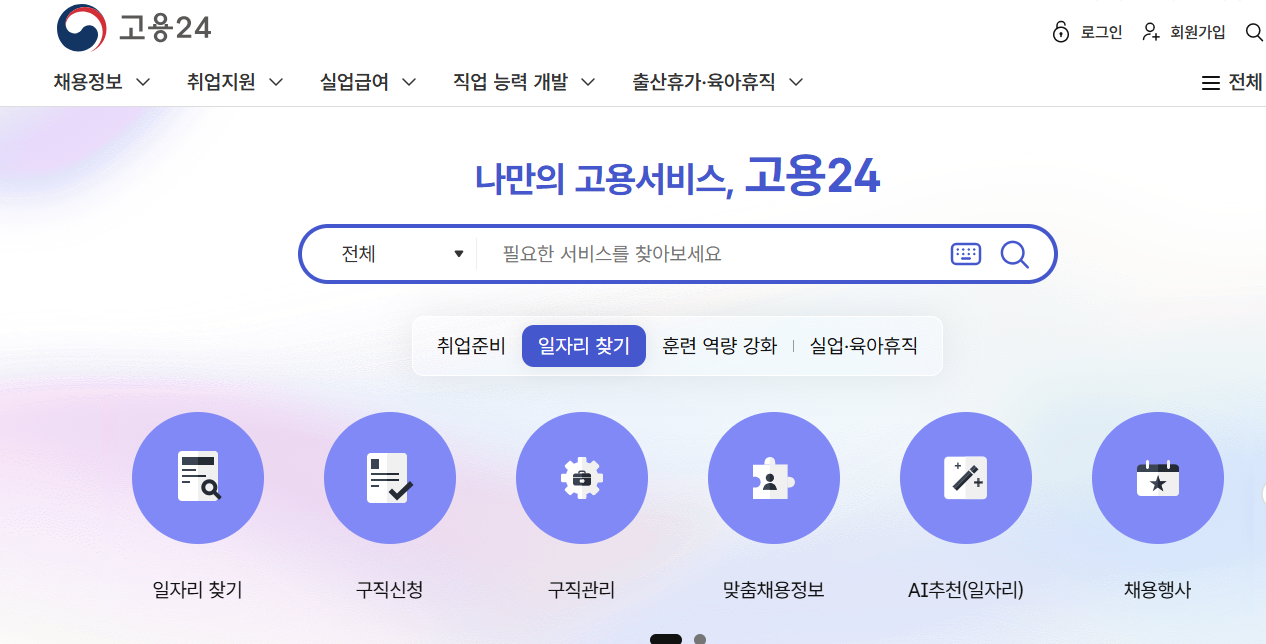The width and height of the screenshot is (1266, 644).
Task: Open the 취업지원 menu
Action: click(221, 82)
